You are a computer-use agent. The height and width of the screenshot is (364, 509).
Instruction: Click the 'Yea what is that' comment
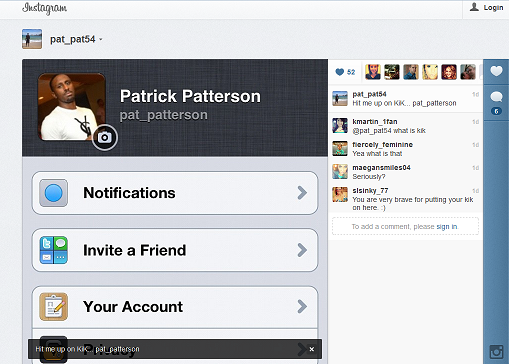(x=377, y=154)
